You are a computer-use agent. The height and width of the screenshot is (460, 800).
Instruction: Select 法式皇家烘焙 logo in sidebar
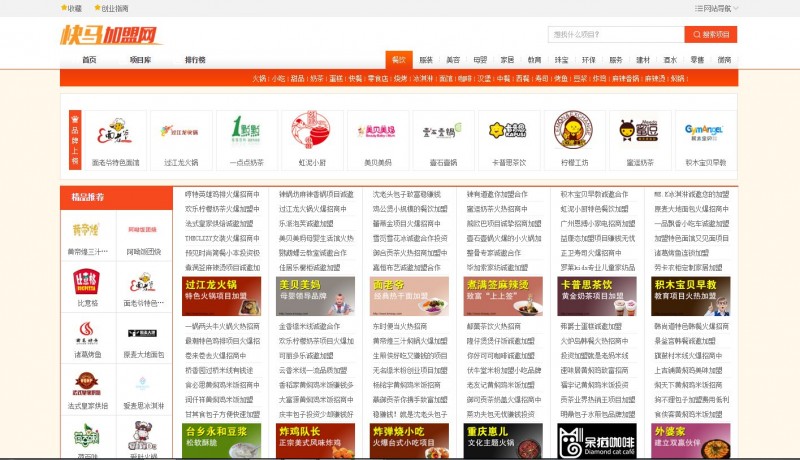click(x=88, y=385)
